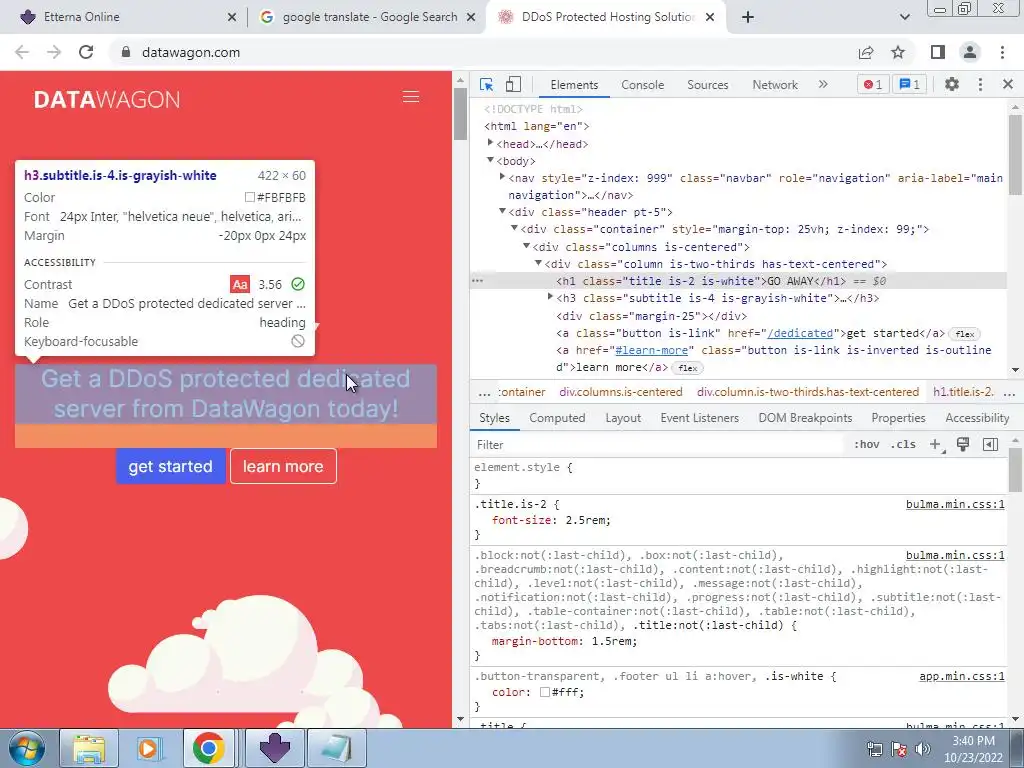Switch to google translate search tab

point(370,17)
